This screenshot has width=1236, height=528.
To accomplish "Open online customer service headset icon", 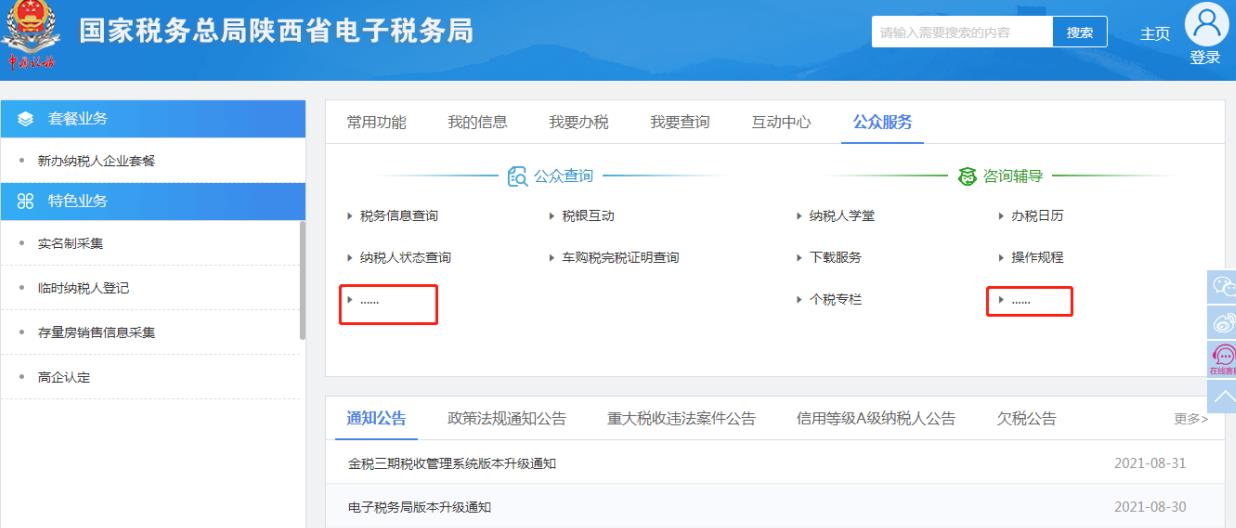I will (1224, 356).
